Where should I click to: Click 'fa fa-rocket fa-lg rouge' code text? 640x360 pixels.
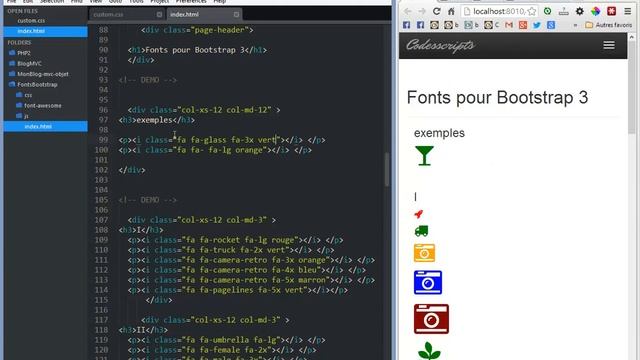[x=240, y=240]
